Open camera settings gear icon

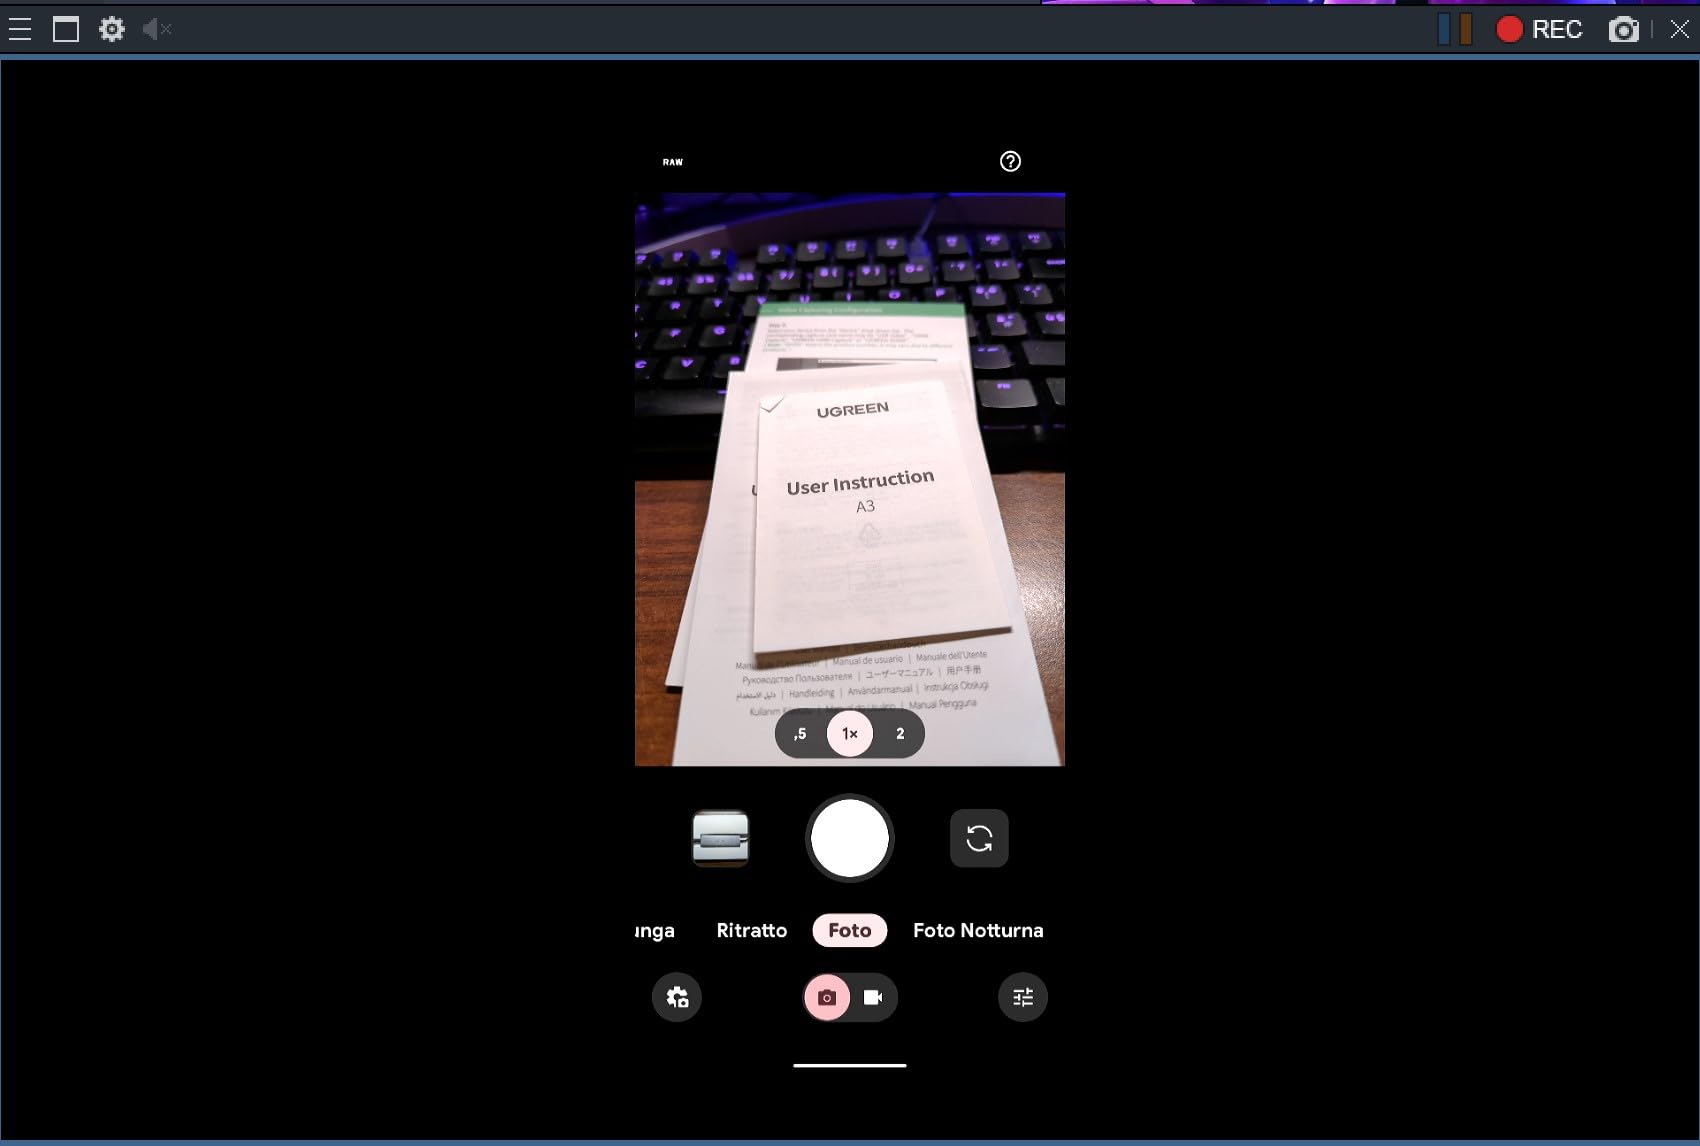click(677, 997)
